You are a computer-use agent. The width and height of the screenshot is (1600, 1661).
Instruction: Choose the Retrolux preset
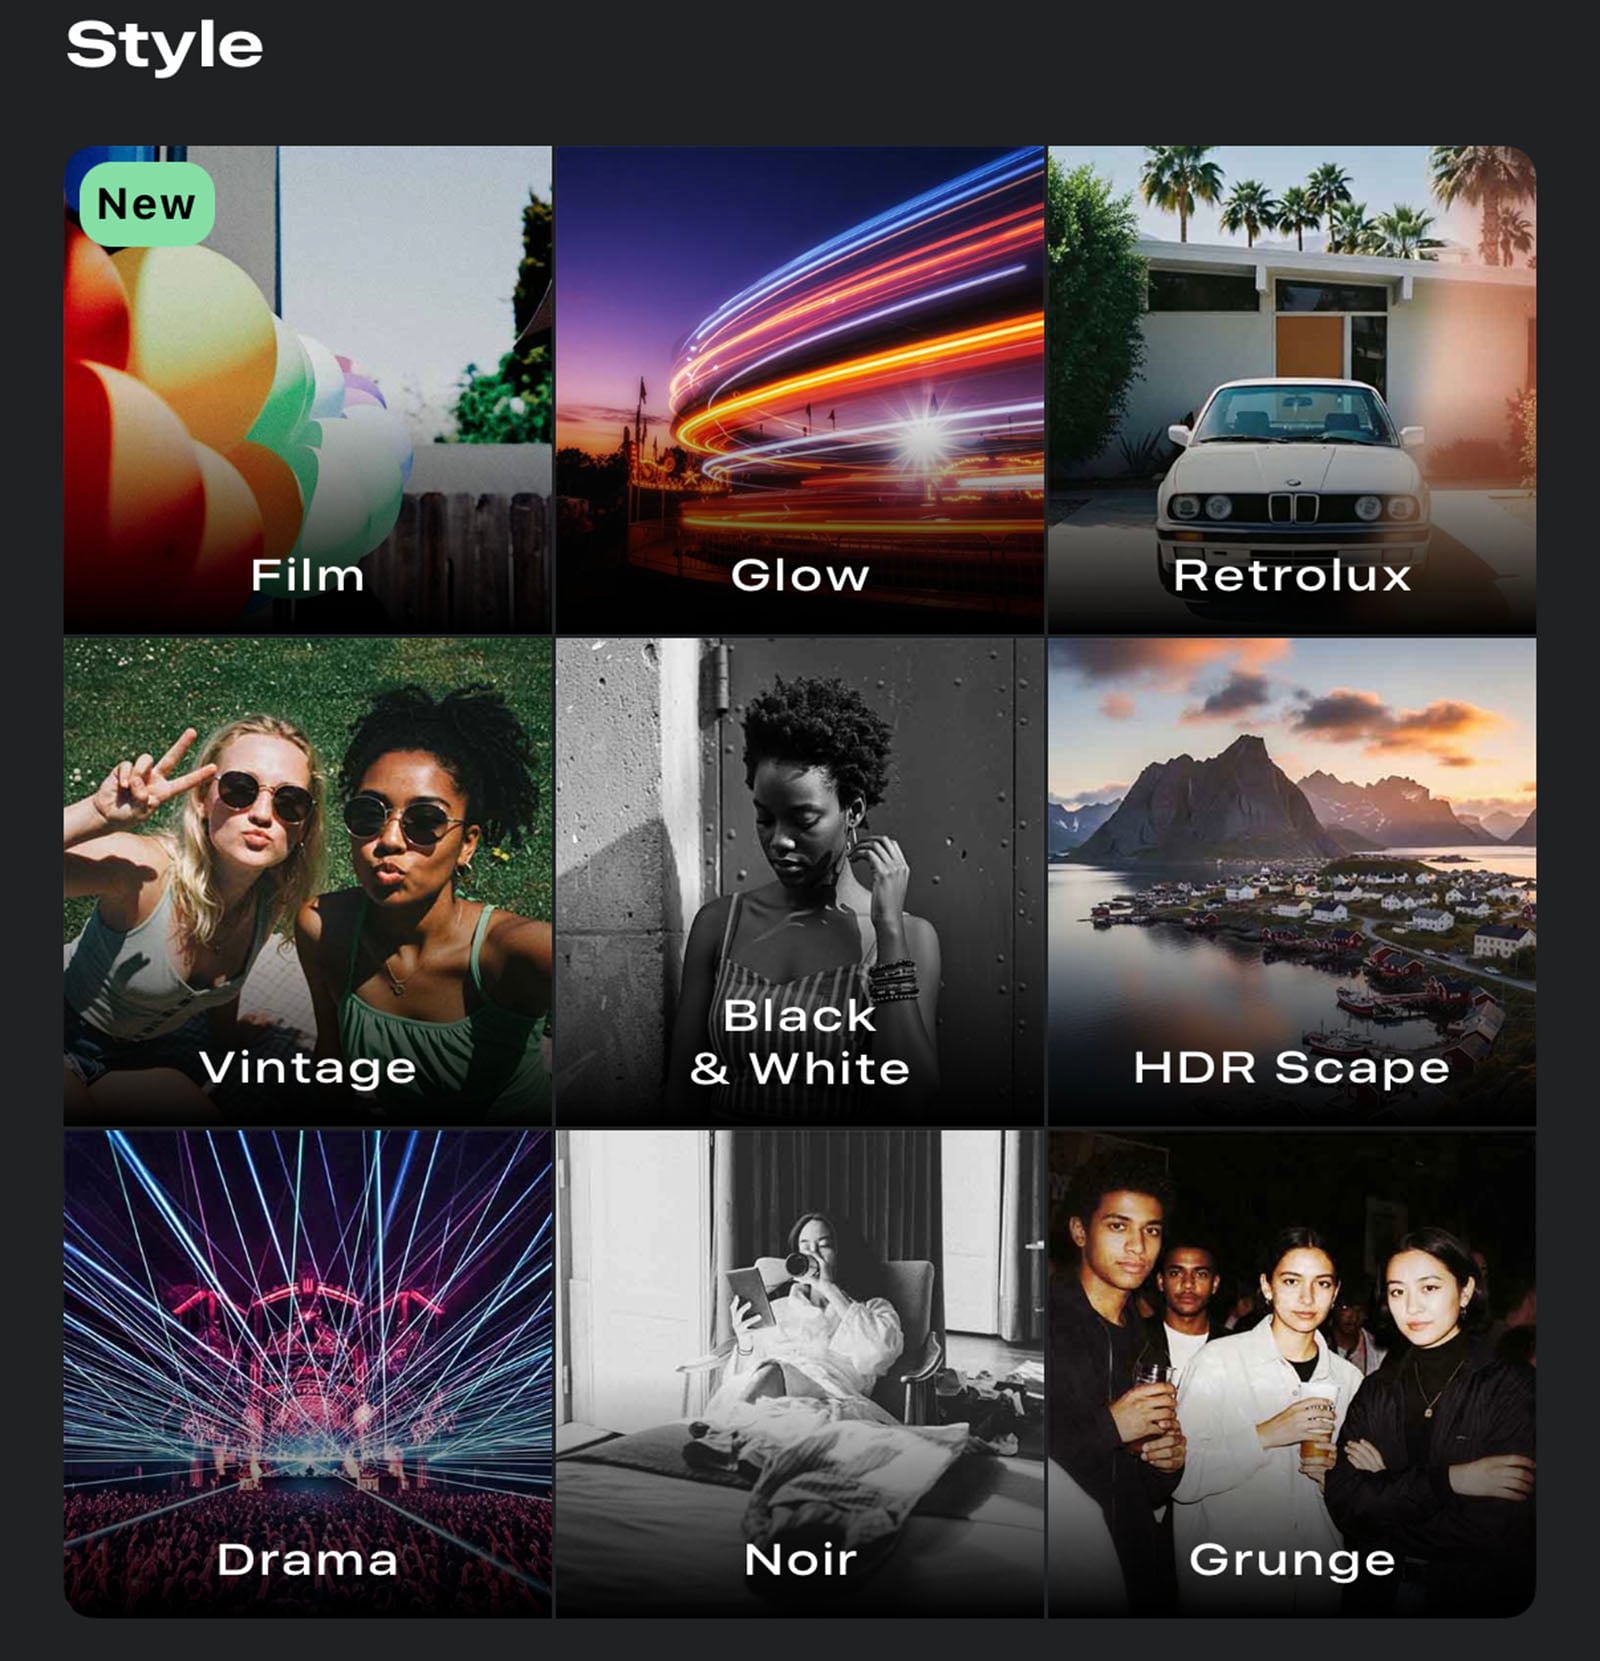pyautogui.click(x=1293, y=380)
